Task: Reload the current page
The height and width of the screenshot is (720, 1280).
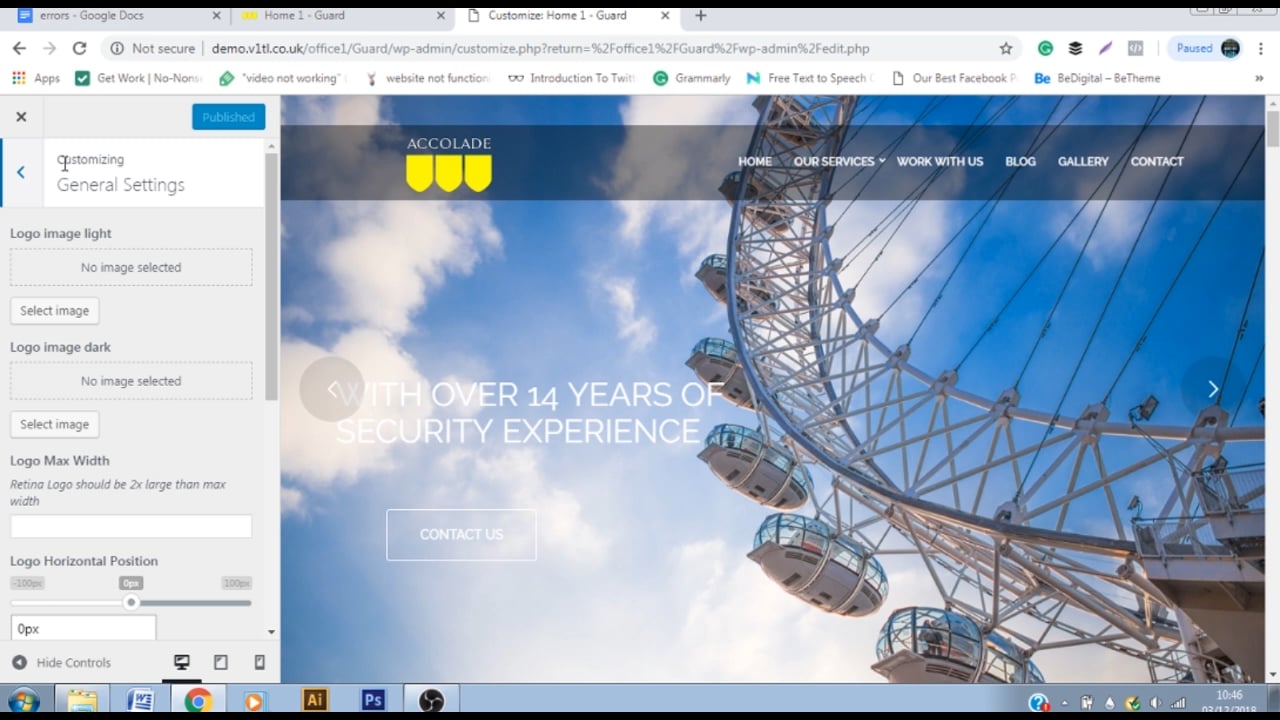Action: click(x=79, y=48)
